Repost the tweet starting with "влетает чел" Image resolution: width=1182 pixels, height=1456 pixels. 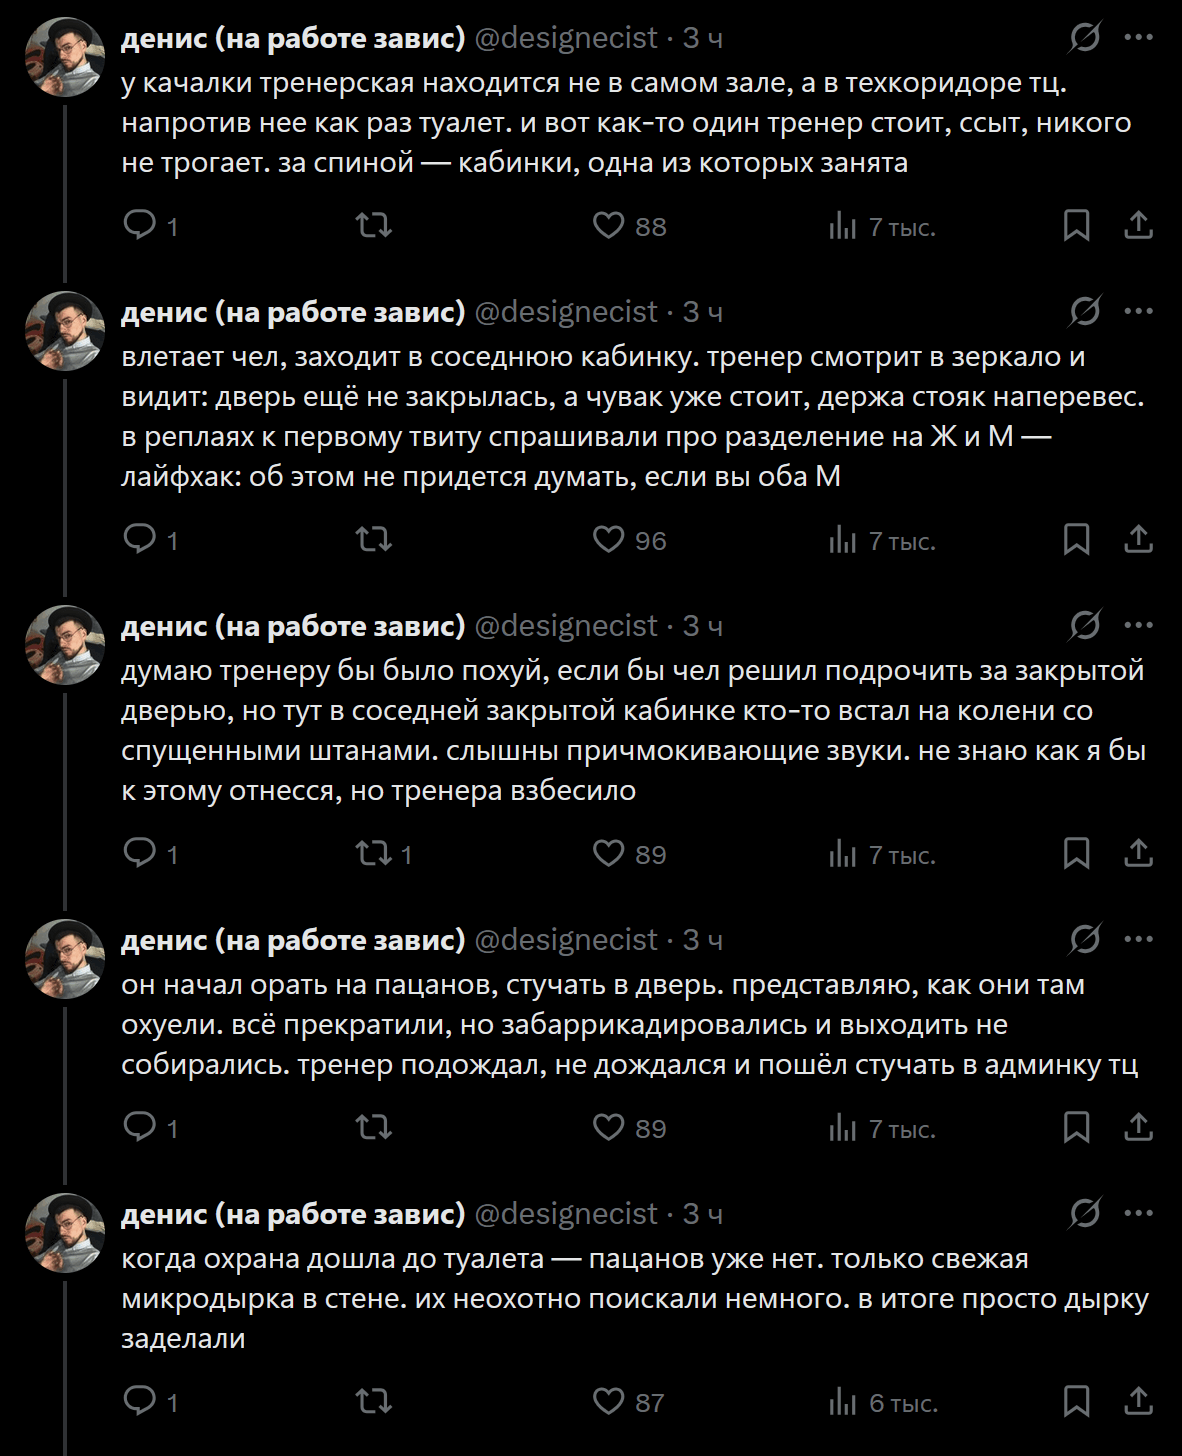point(374,540)
